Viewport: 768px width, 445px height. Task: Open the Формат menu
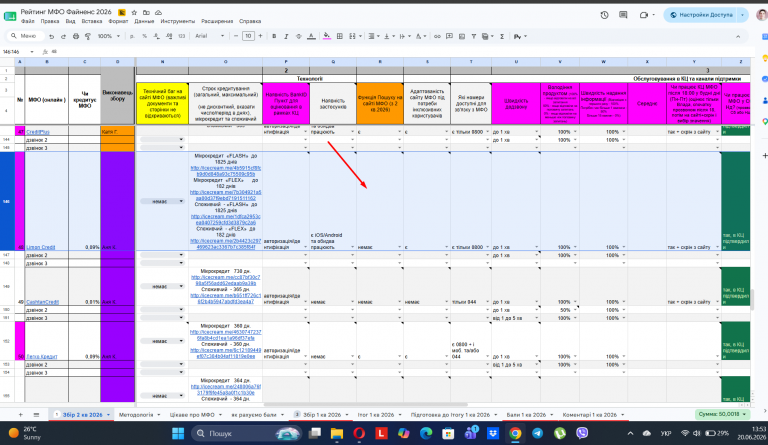click(118, 22)
